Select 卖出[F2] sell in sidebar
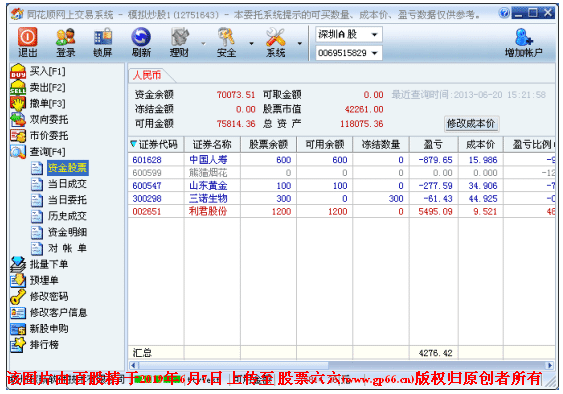This screenshot has height=394, width=563. coord(38,87)
